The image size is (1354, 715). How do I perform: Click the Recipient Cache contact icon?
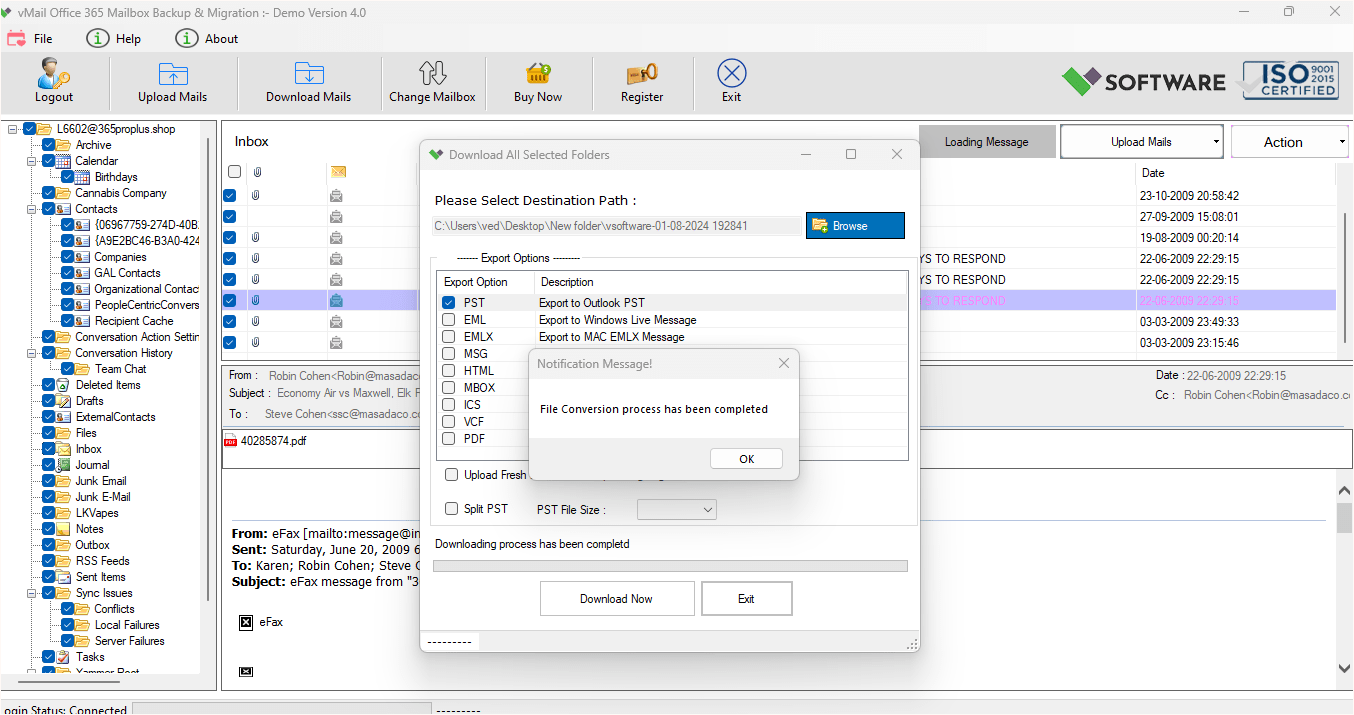pyautogui.click(x=82, y=321)
